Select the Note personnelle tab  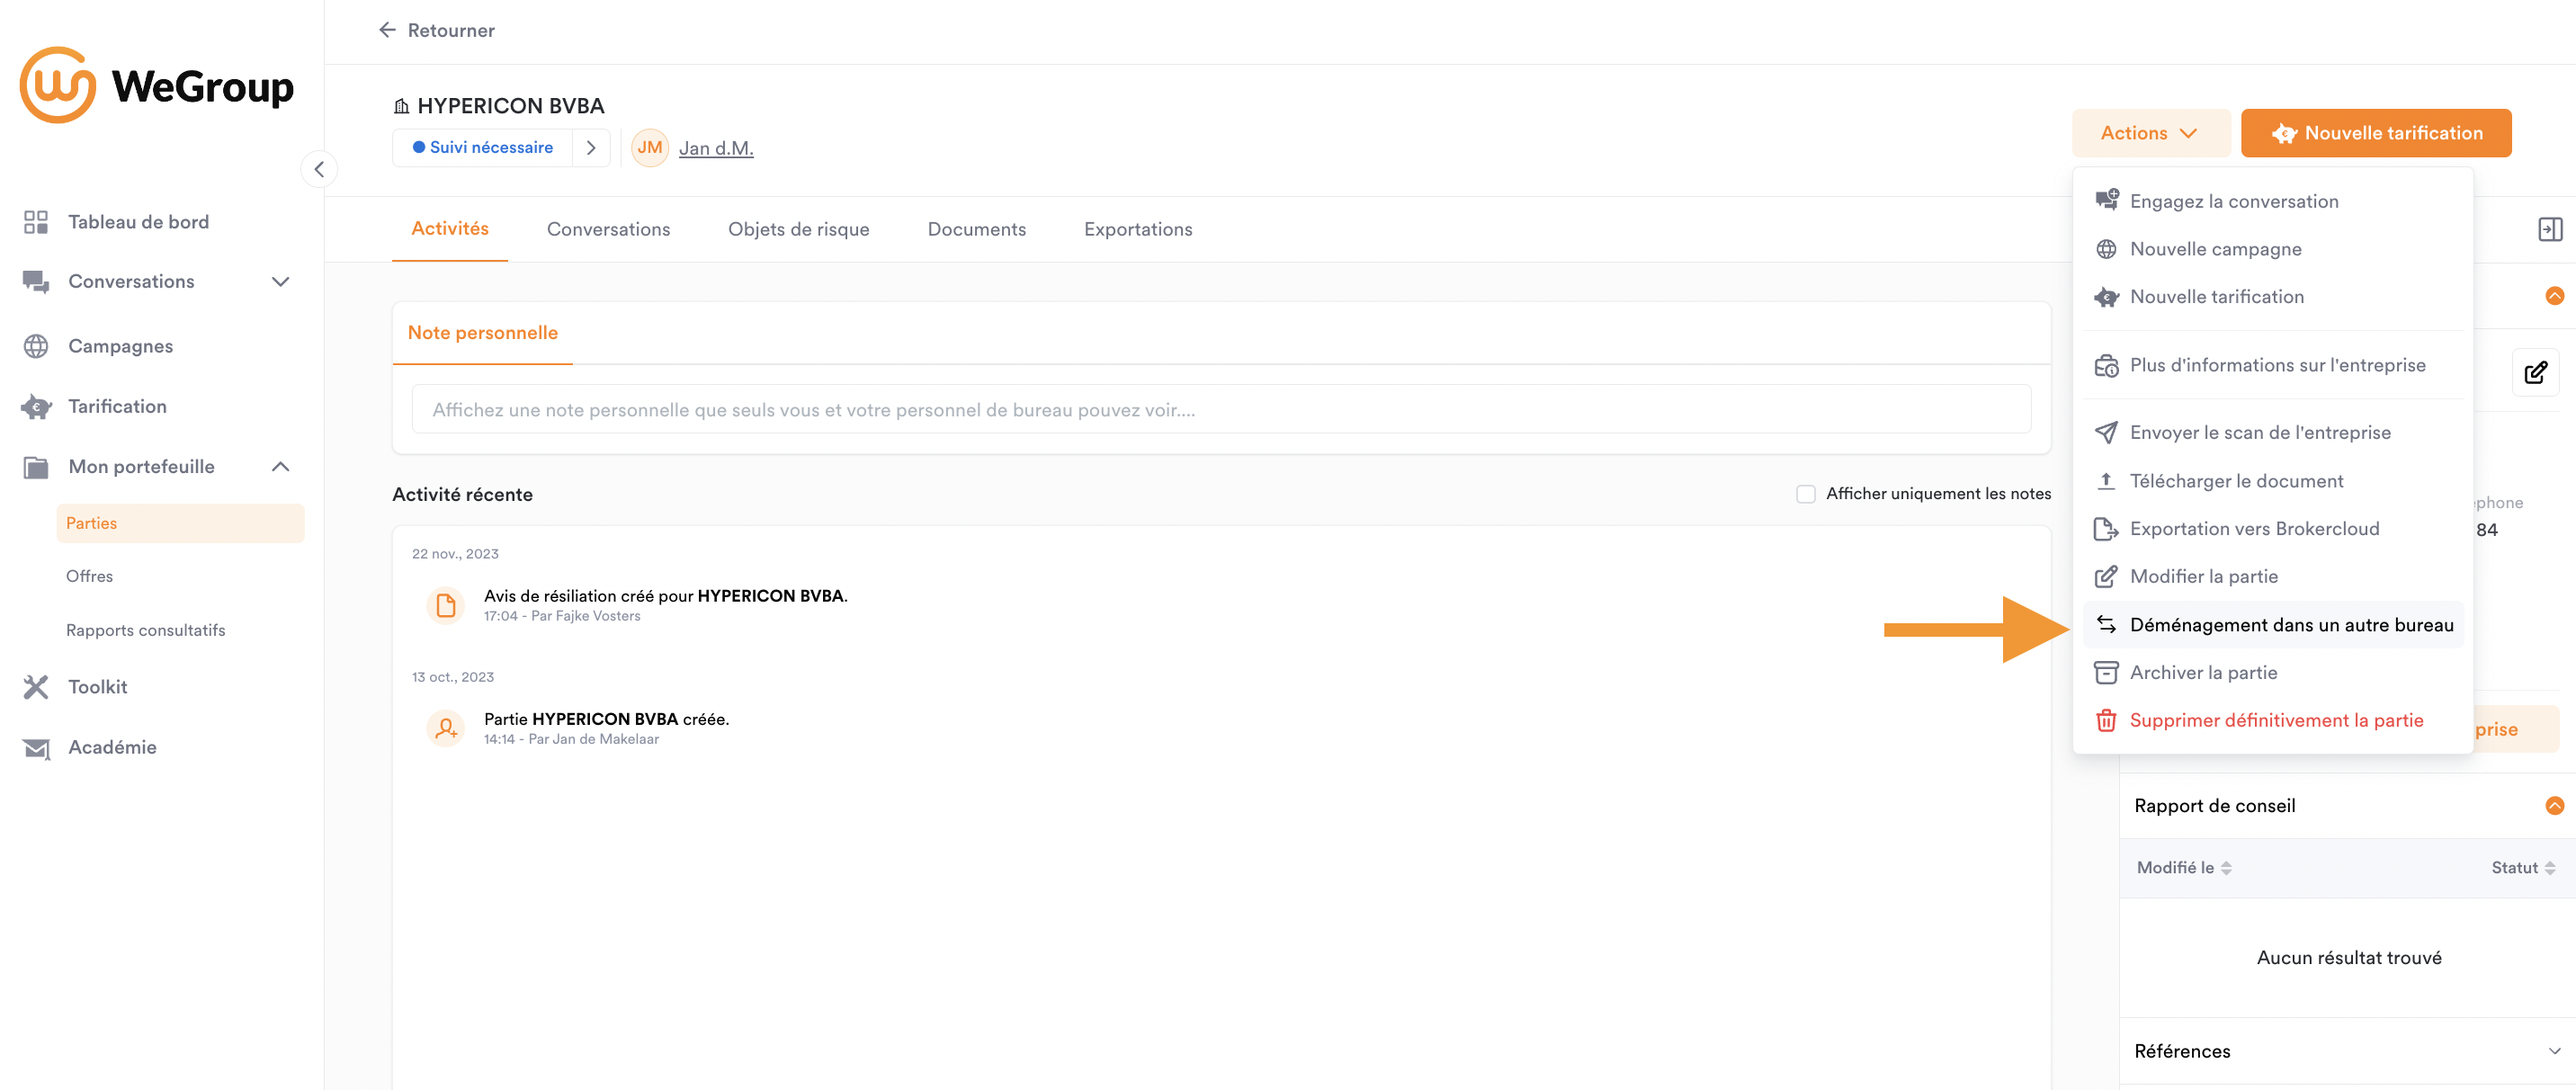[483, 333]
